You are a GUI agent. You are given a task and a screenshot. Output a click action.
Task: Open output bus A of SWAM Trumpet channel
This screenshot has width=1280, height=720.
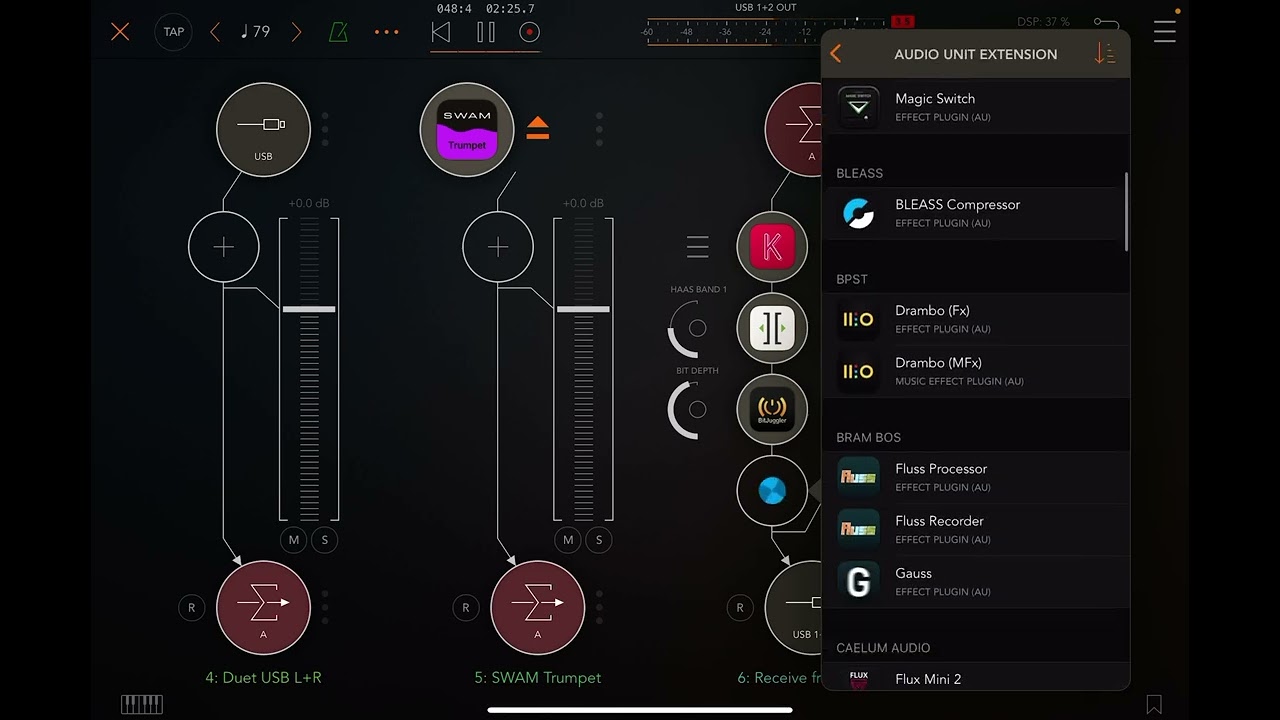[538, 608]
